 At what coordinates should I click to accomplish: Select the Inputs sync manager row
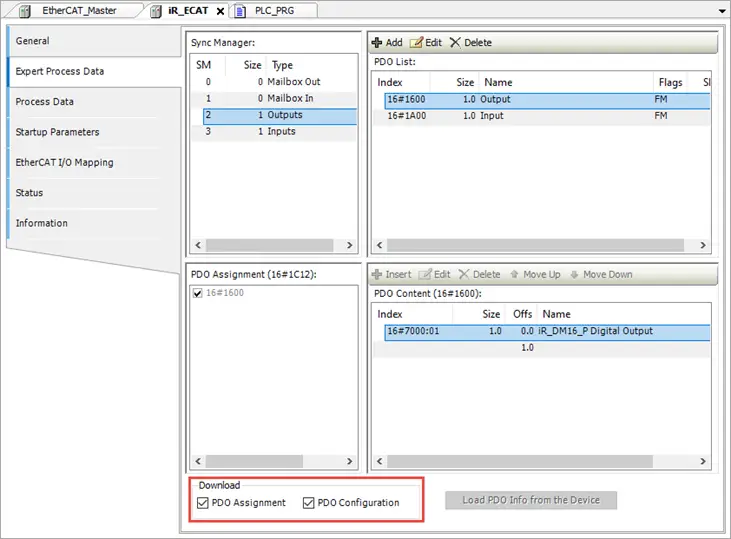(274, 131)
